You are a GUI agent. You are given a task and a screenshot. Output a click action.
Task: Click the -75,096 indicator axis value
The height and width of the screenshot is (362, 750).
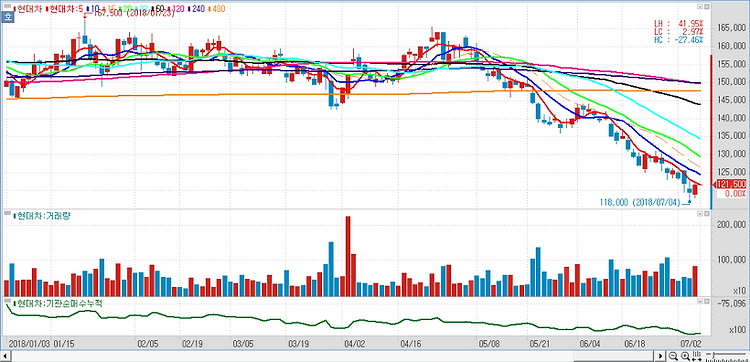tap(731, 303)
